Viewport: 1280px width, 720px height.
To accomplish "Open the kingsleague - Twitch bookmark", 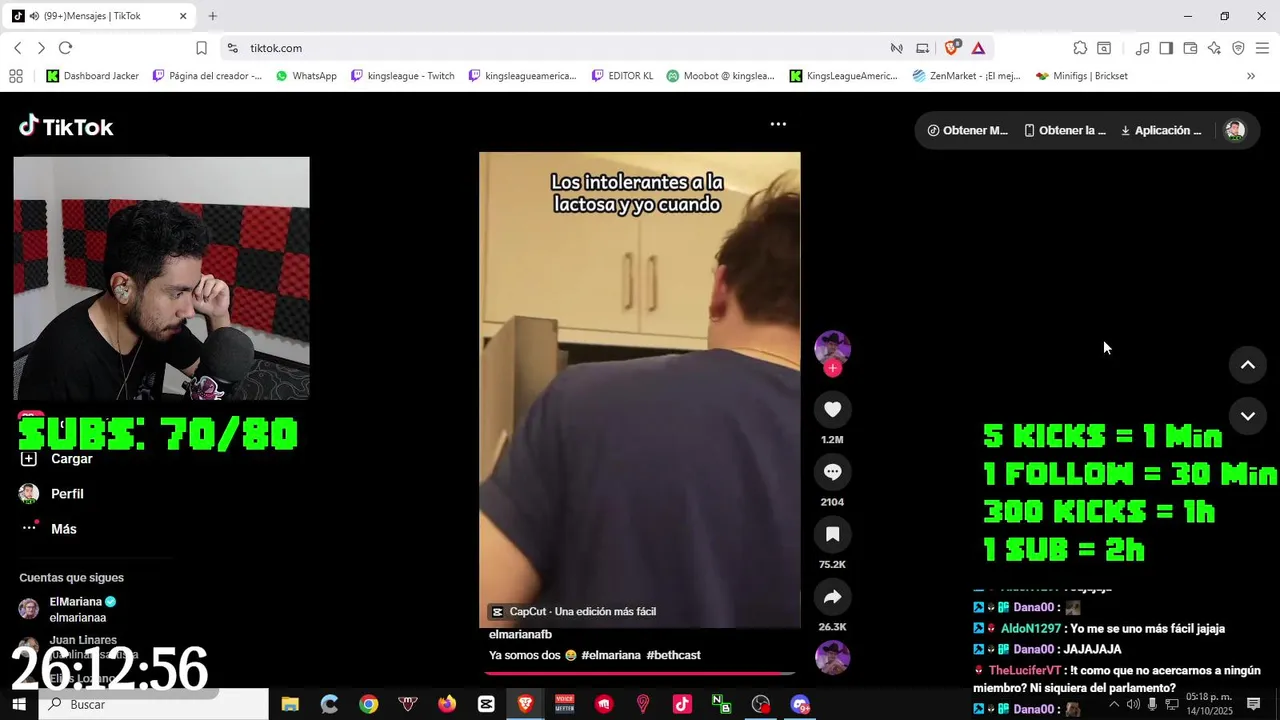I will click(x=403, y=76).
